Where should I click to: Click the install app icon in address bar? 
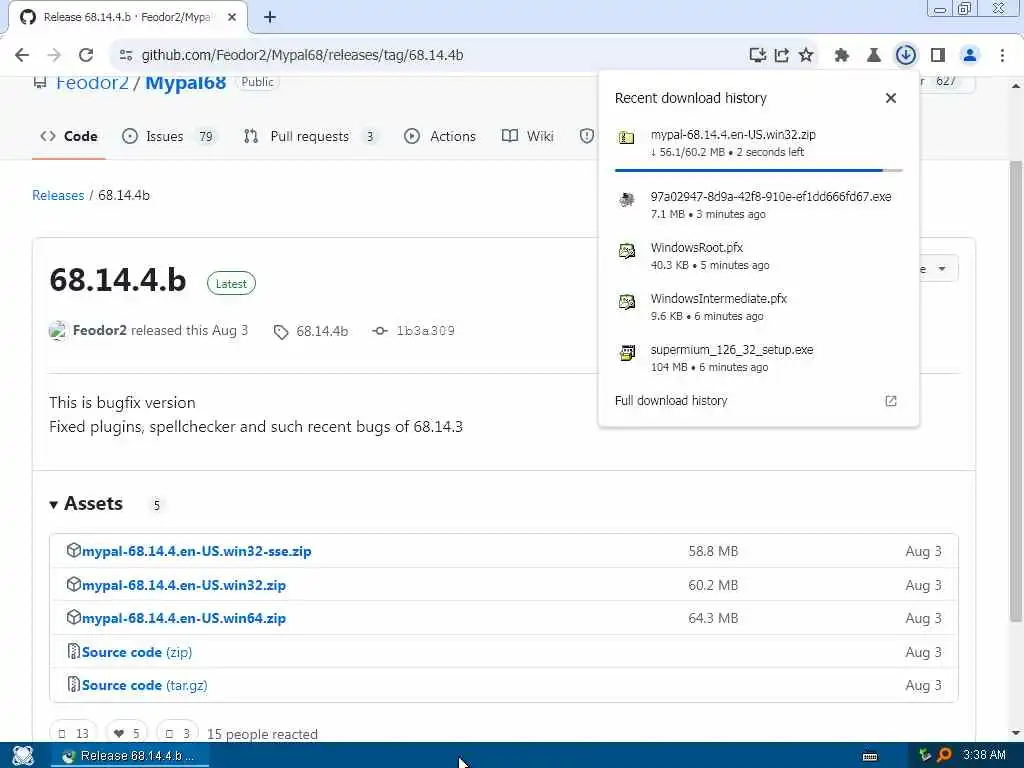(757, 55)
